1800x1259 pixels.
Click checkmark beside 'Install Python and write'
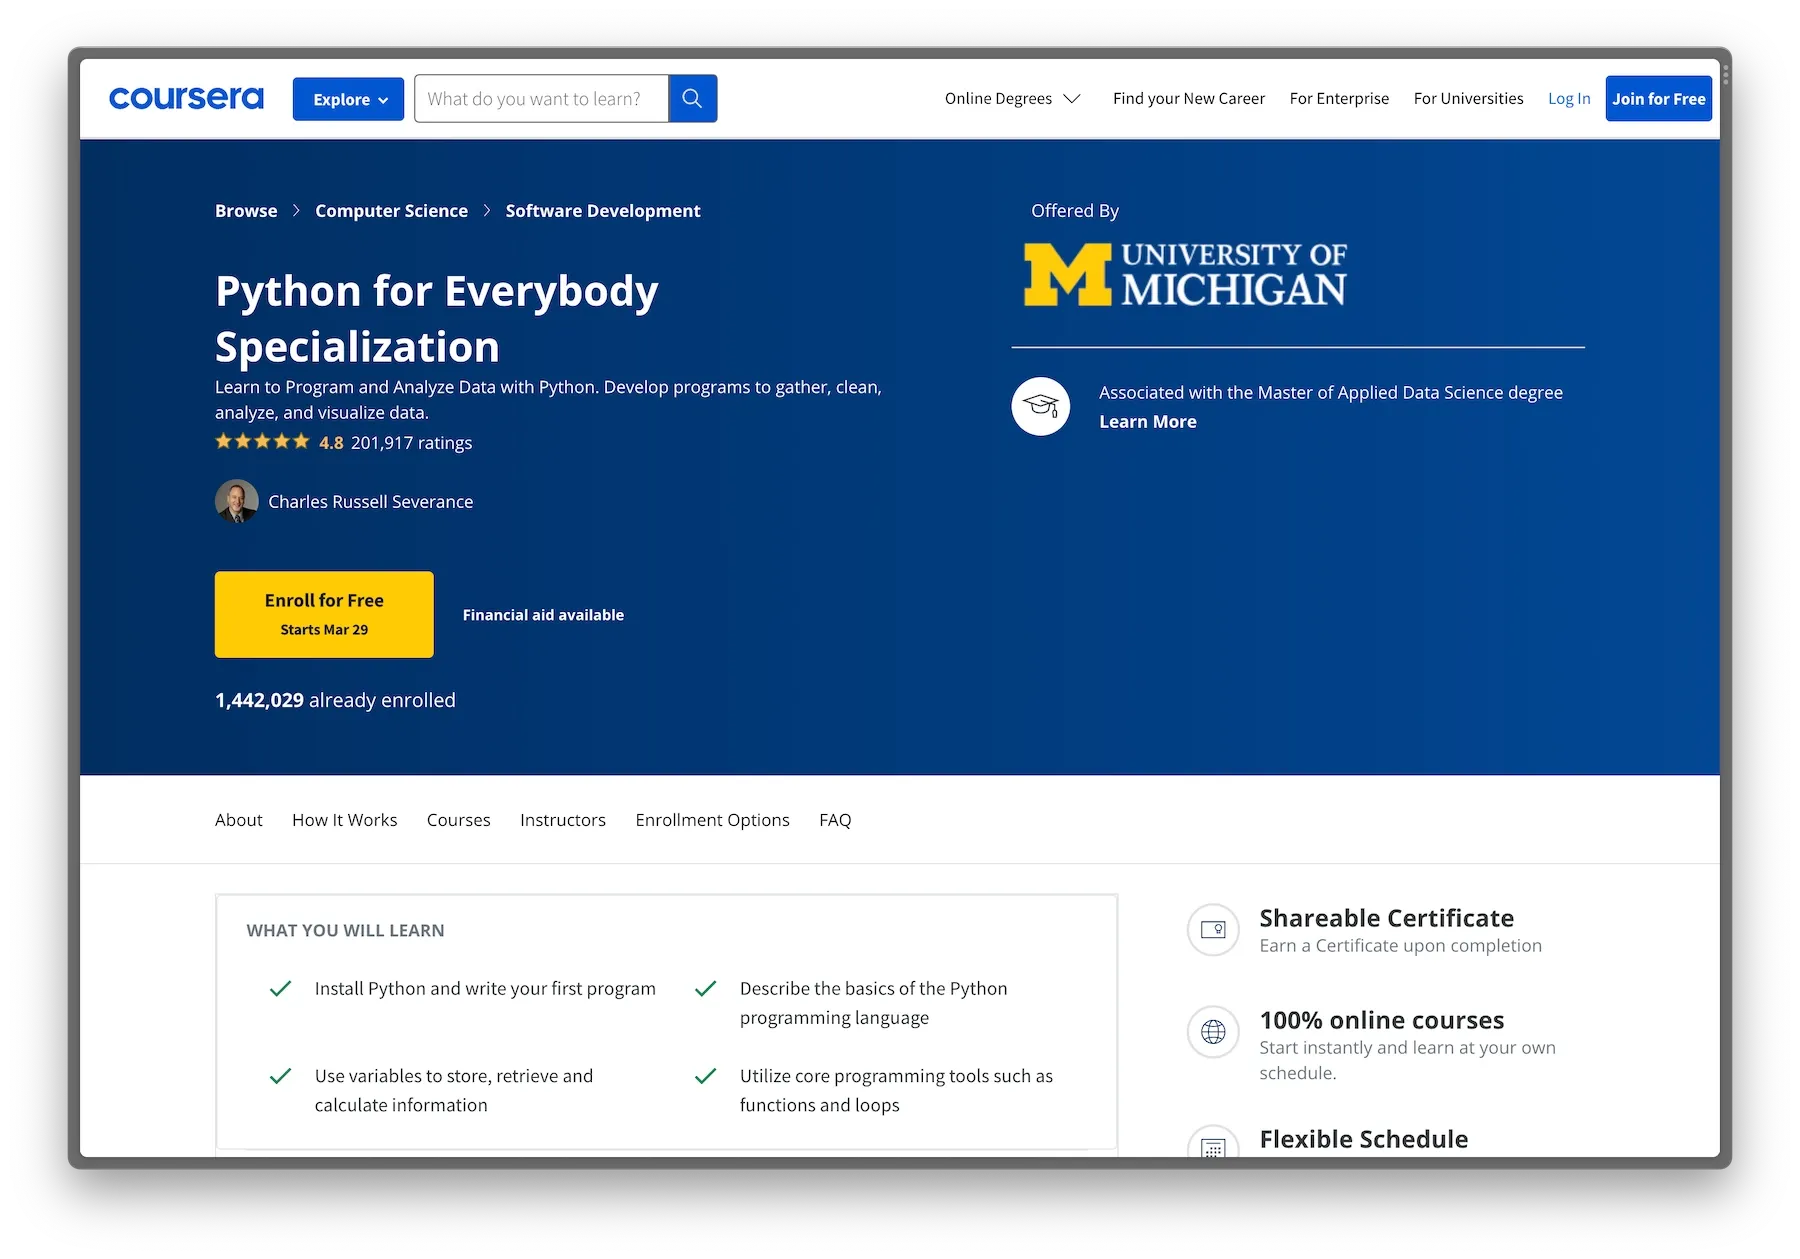pyautogui.click(x=281, y=988)
